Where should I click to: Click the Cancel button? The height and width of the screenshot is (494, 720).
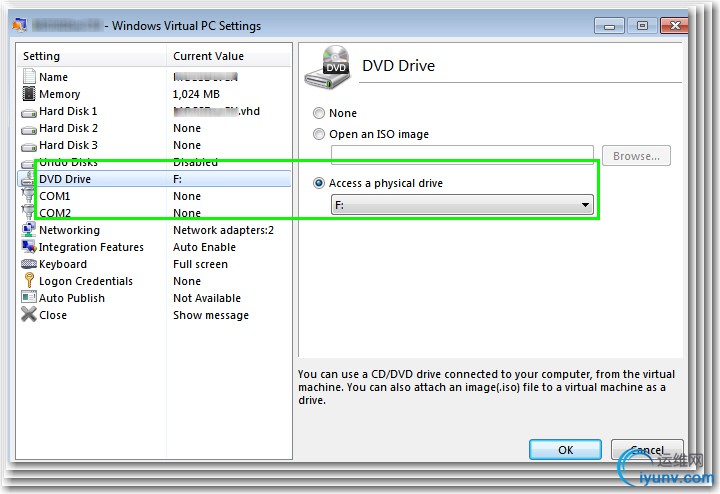click(x=647, y=449)
